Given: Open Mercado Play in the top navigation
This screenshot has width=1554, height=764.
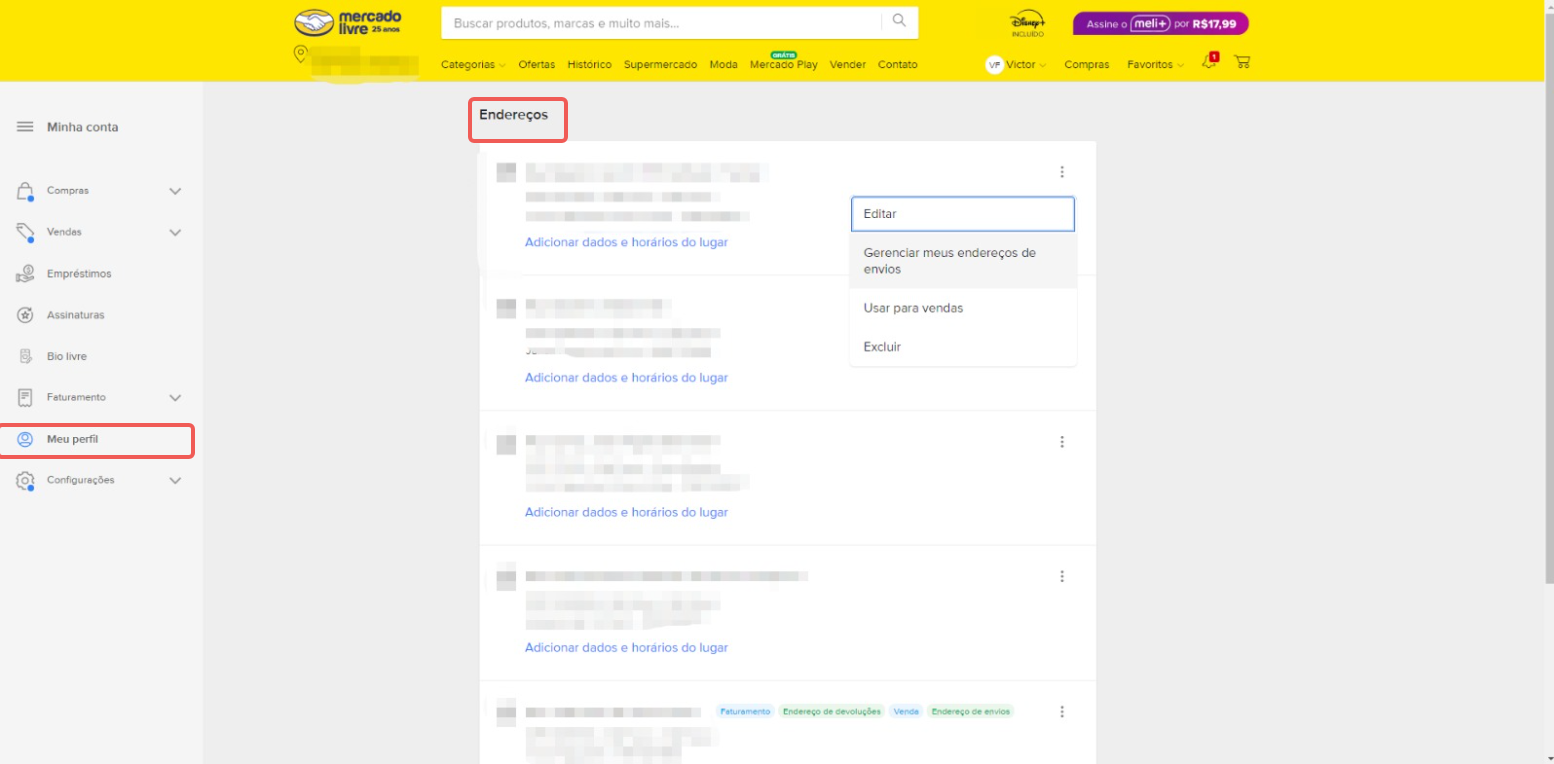Looking at the screenshot, I should [783, 64].
